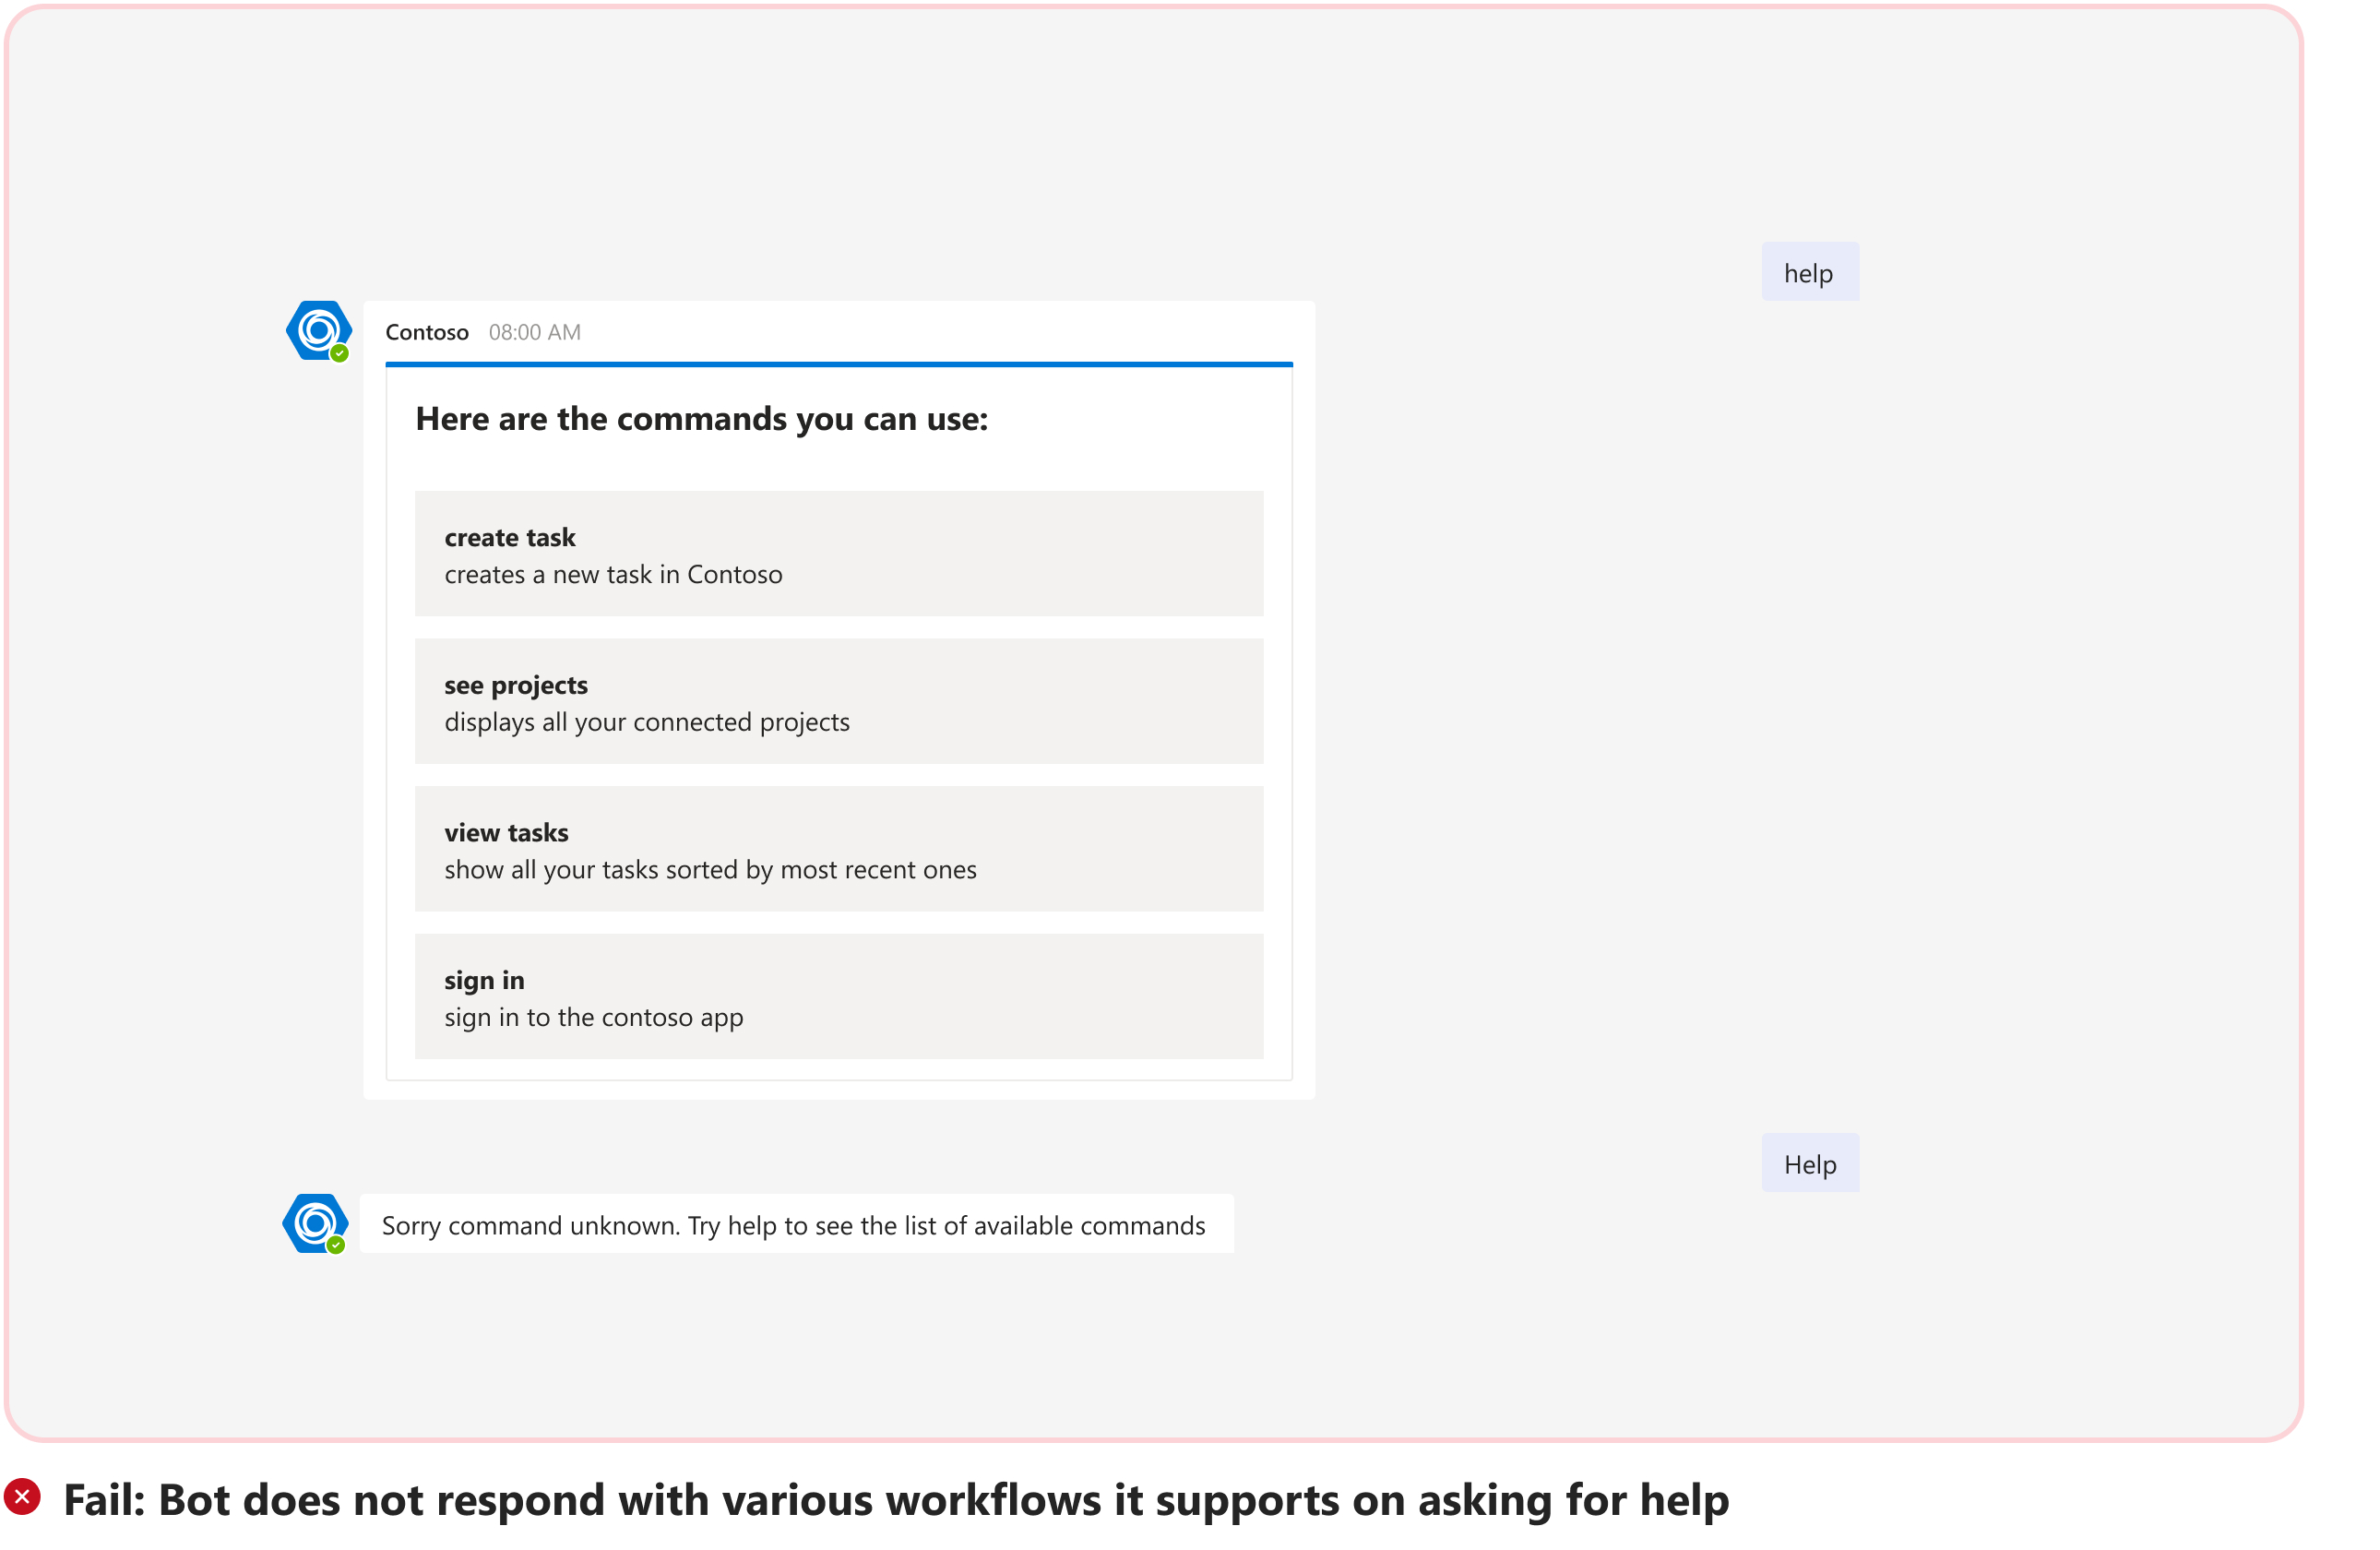
Task: Select the 'create task' command card
Action: click(839, 554)
